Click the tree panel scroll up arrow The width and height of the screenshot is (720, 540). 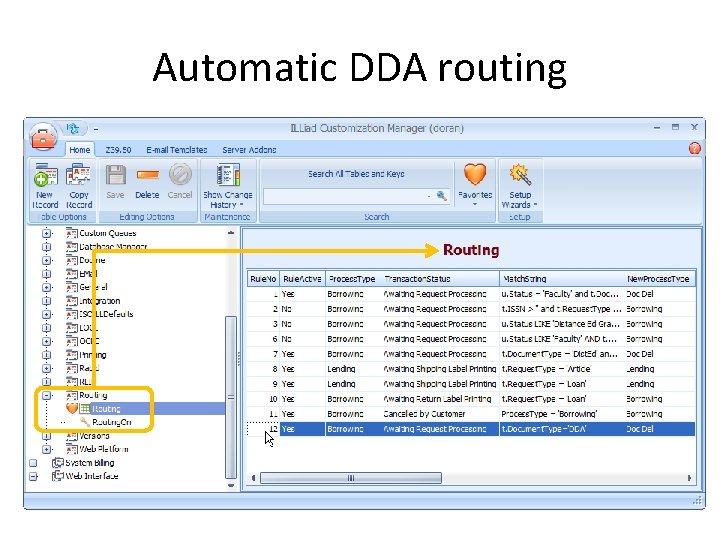tap(231, 233)
